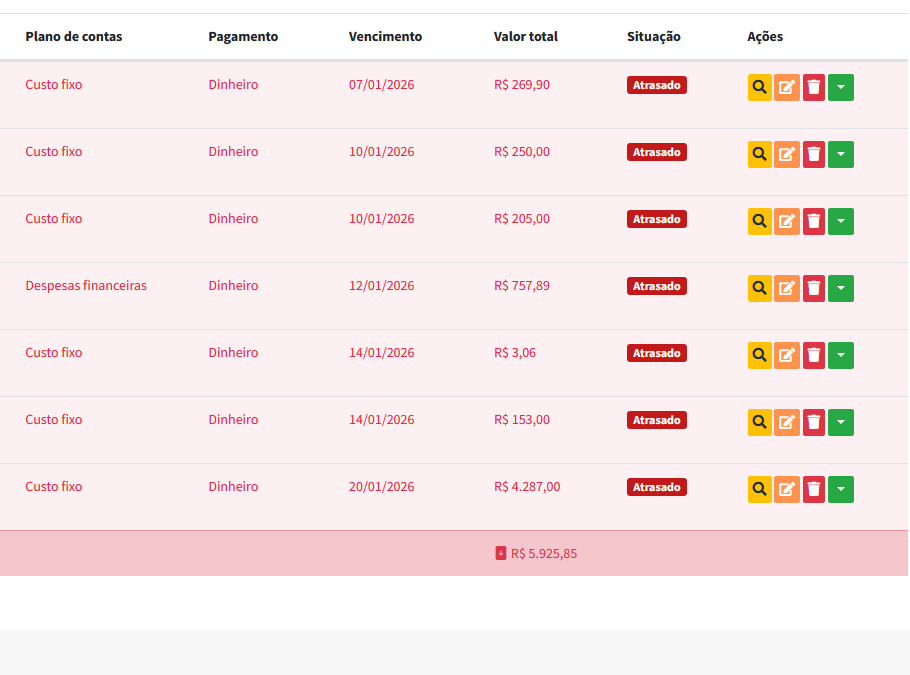The height and width of the screenshot is (675, 910).
Task: Select the Despesas financeiras account text
Action: point(86,286)
